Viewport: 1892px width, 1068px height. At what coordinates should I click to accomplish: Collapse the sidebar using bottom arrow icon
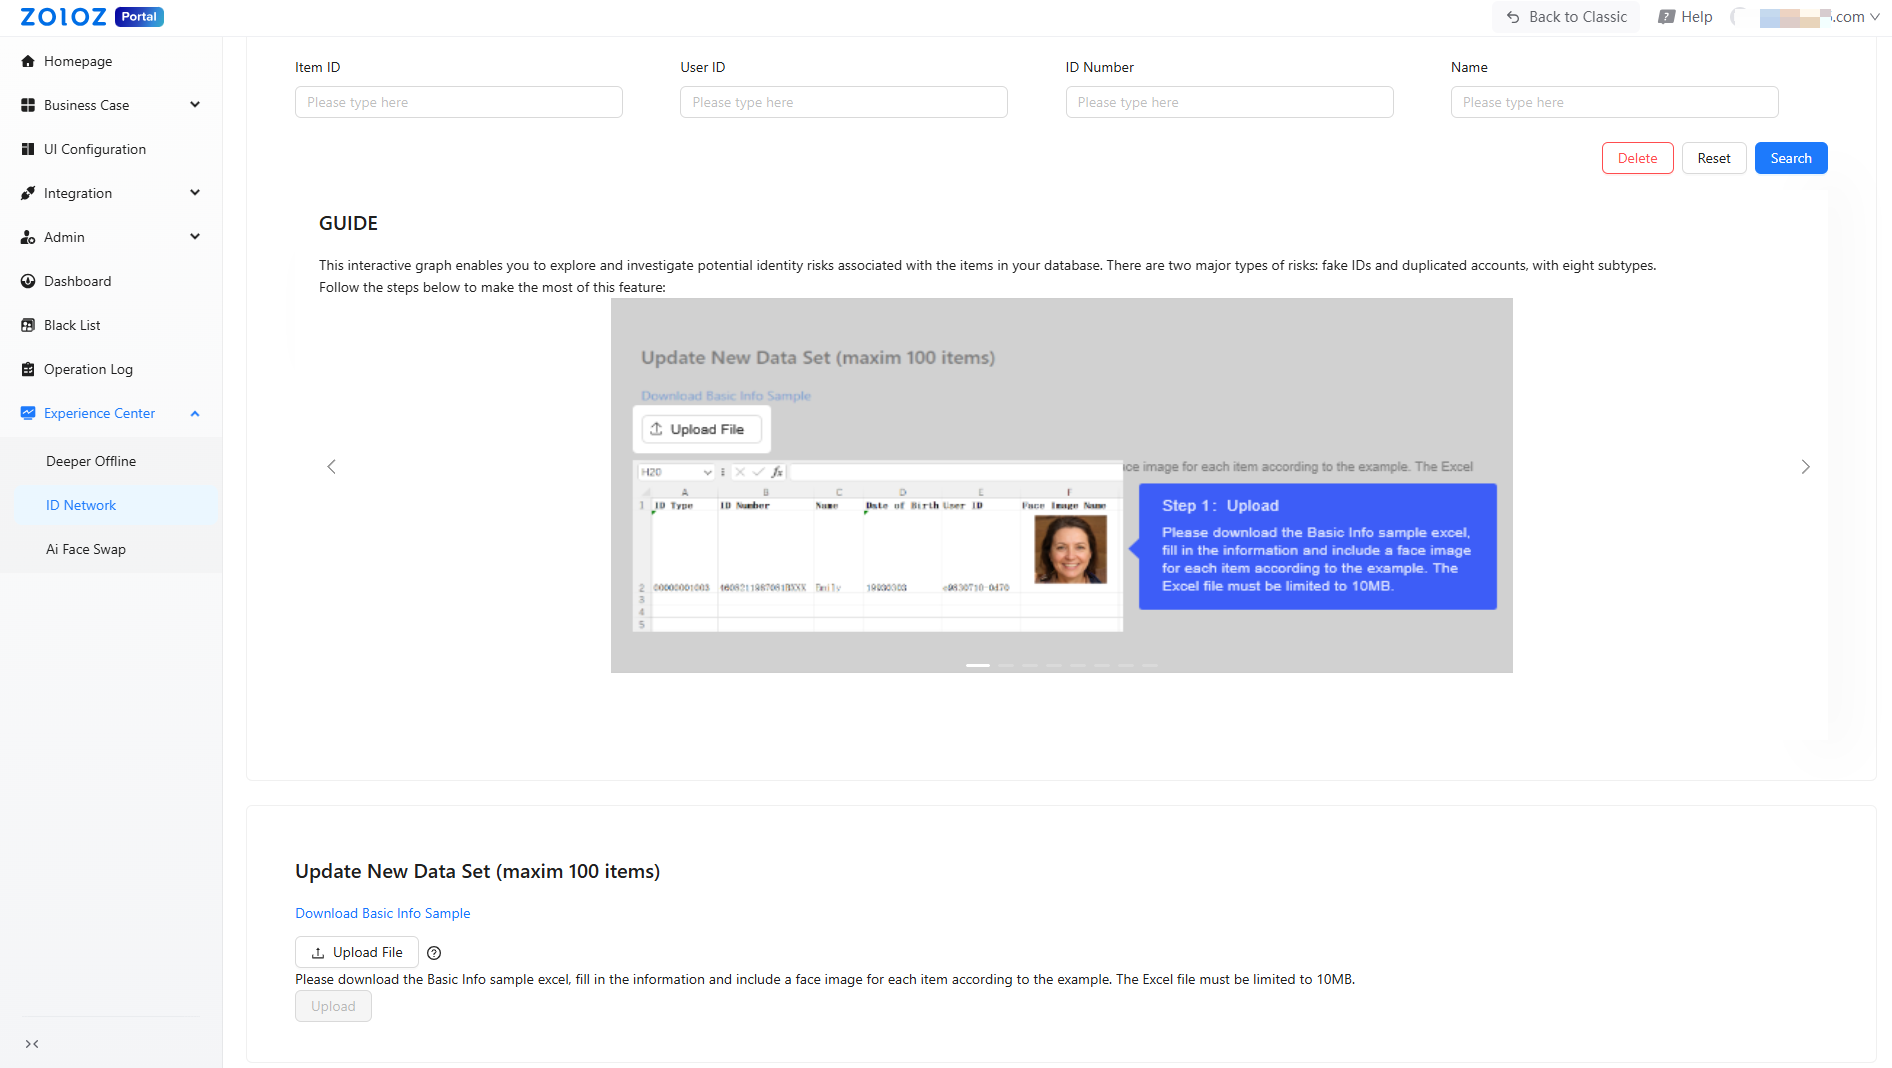tap(32, 1044)
